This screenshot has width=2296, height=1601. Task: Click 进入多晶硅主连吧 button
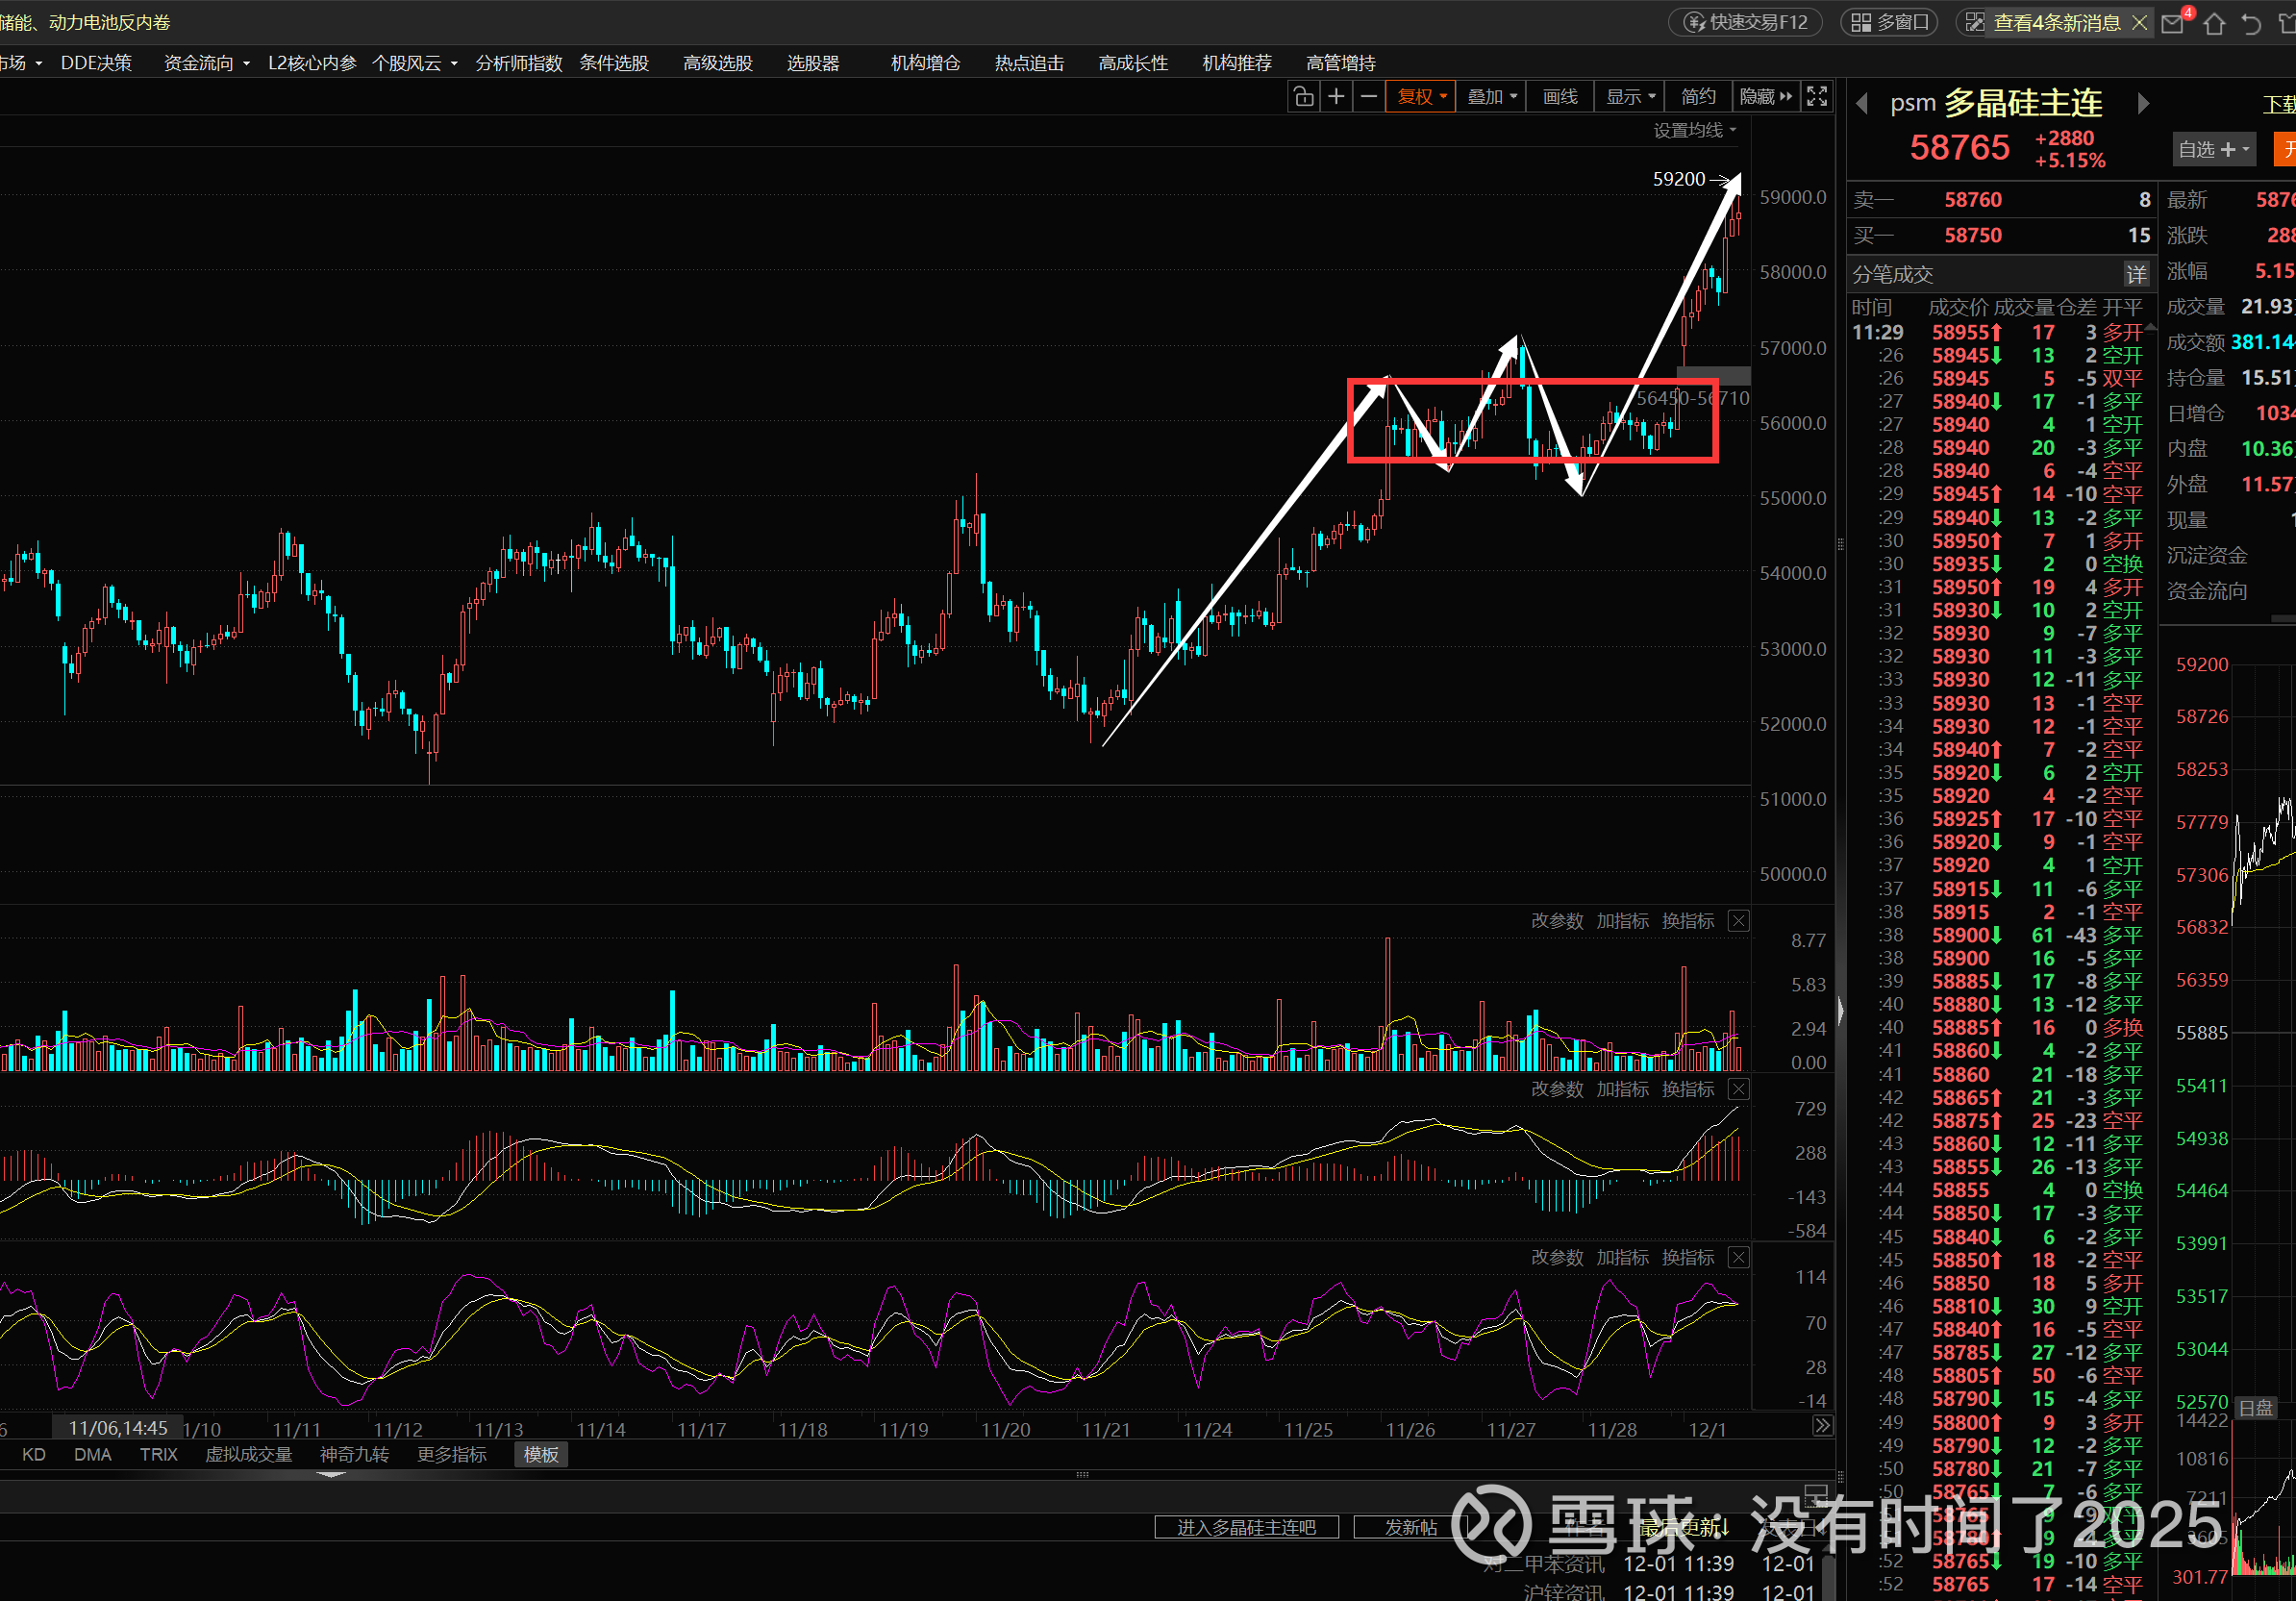pyautogui.click(x=1246, y=1527)
